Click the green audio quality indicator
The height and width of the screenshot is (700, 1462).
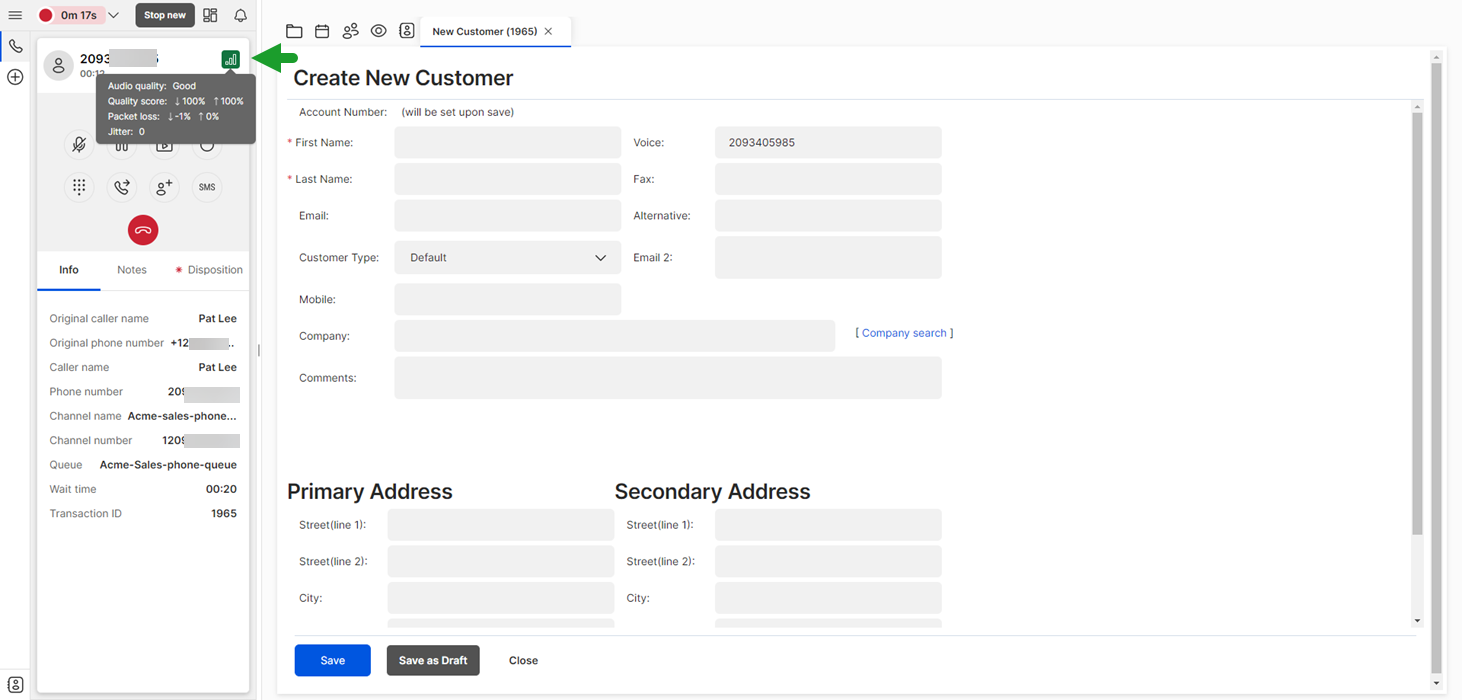pyautogui.click(x=231, y=60)
